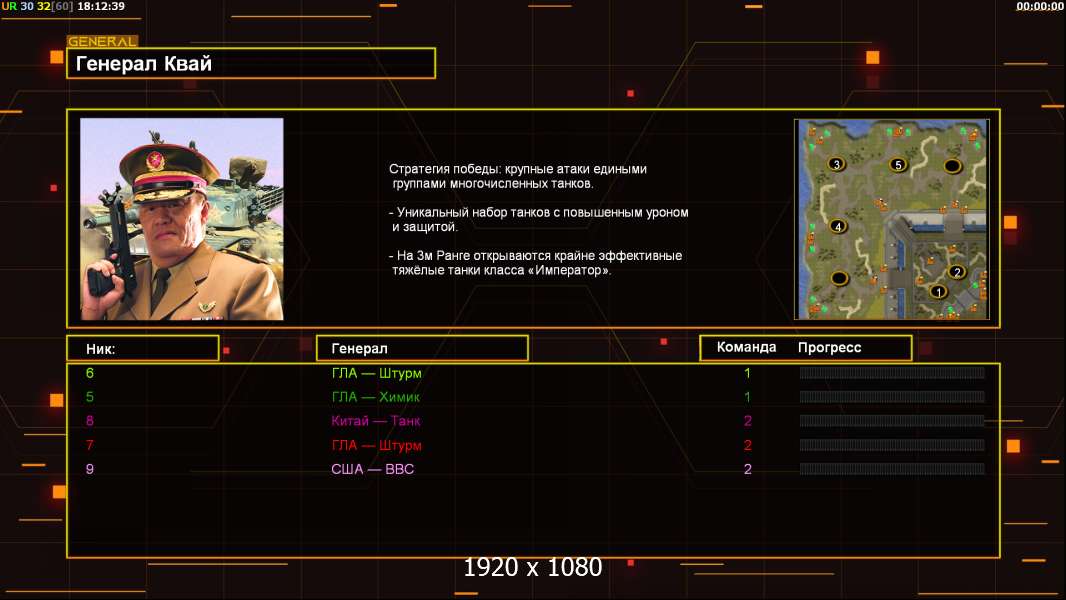The height and width of the screenshot is (600, 1066).
Task: Select player nick 7 in the list
Action: point(90,445)
